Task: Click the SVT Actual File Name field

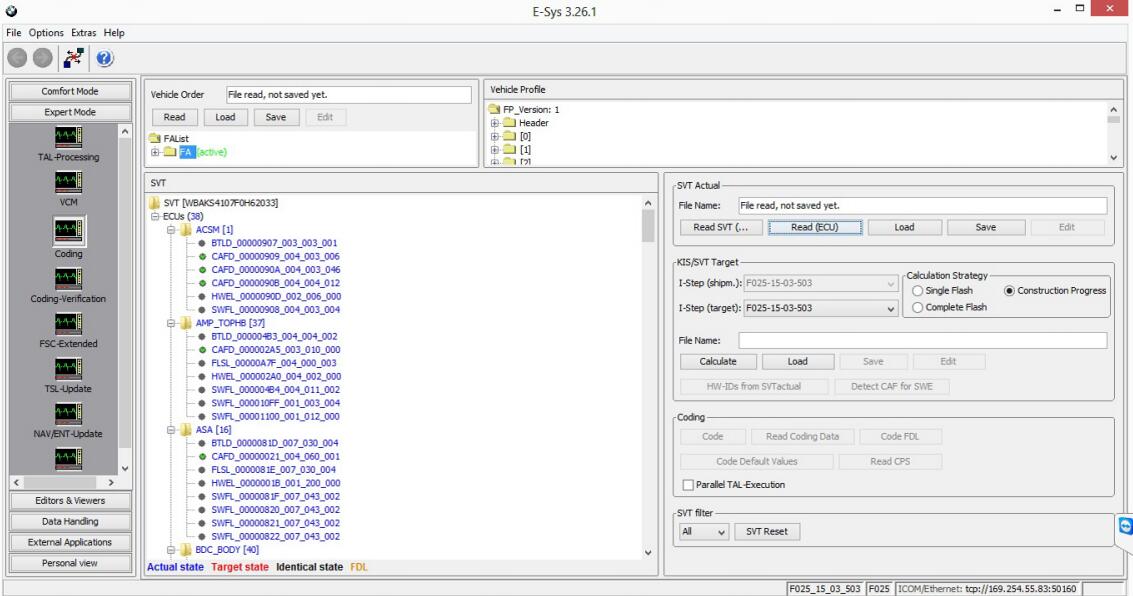Action: click(x=922, y=206)
